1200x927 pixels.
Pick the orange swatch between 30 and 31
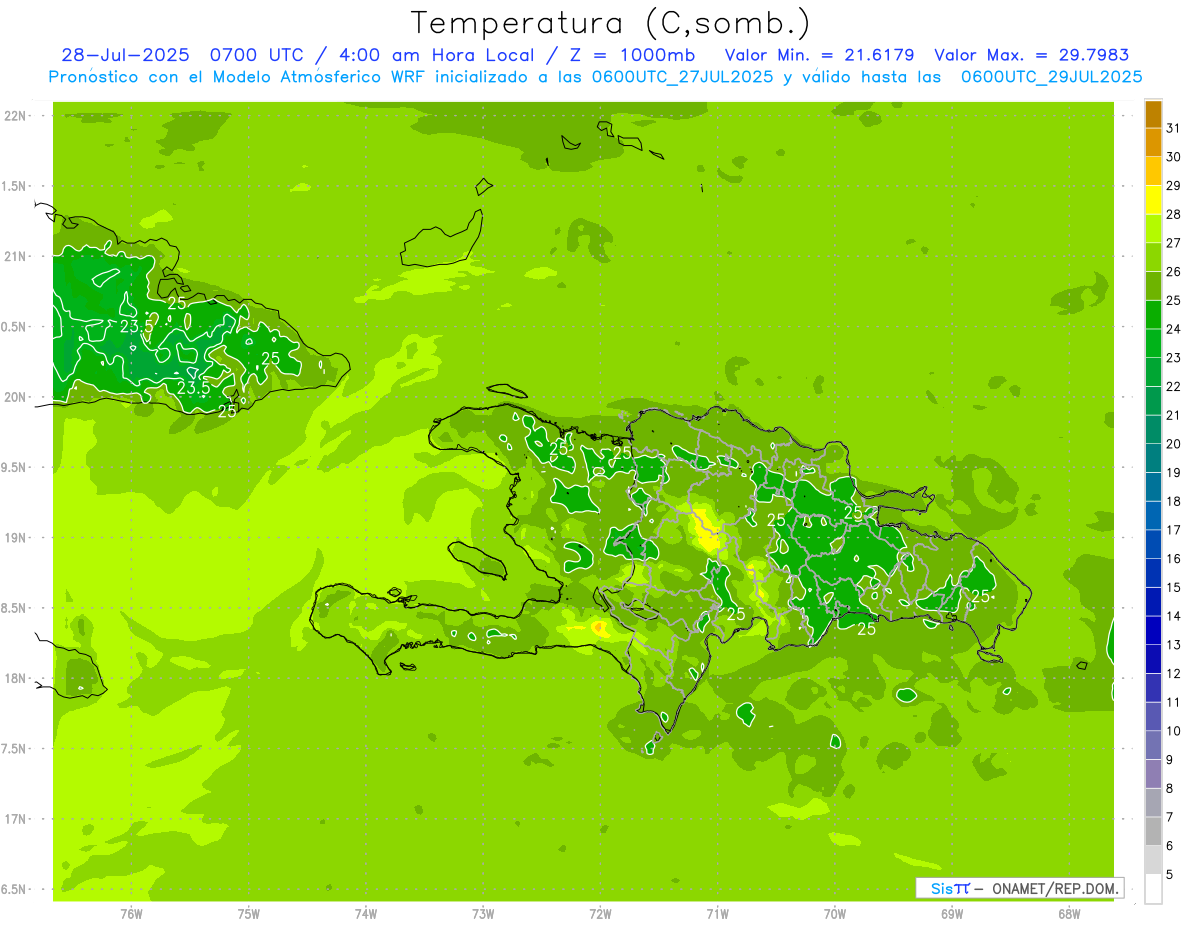point(1153,142)
